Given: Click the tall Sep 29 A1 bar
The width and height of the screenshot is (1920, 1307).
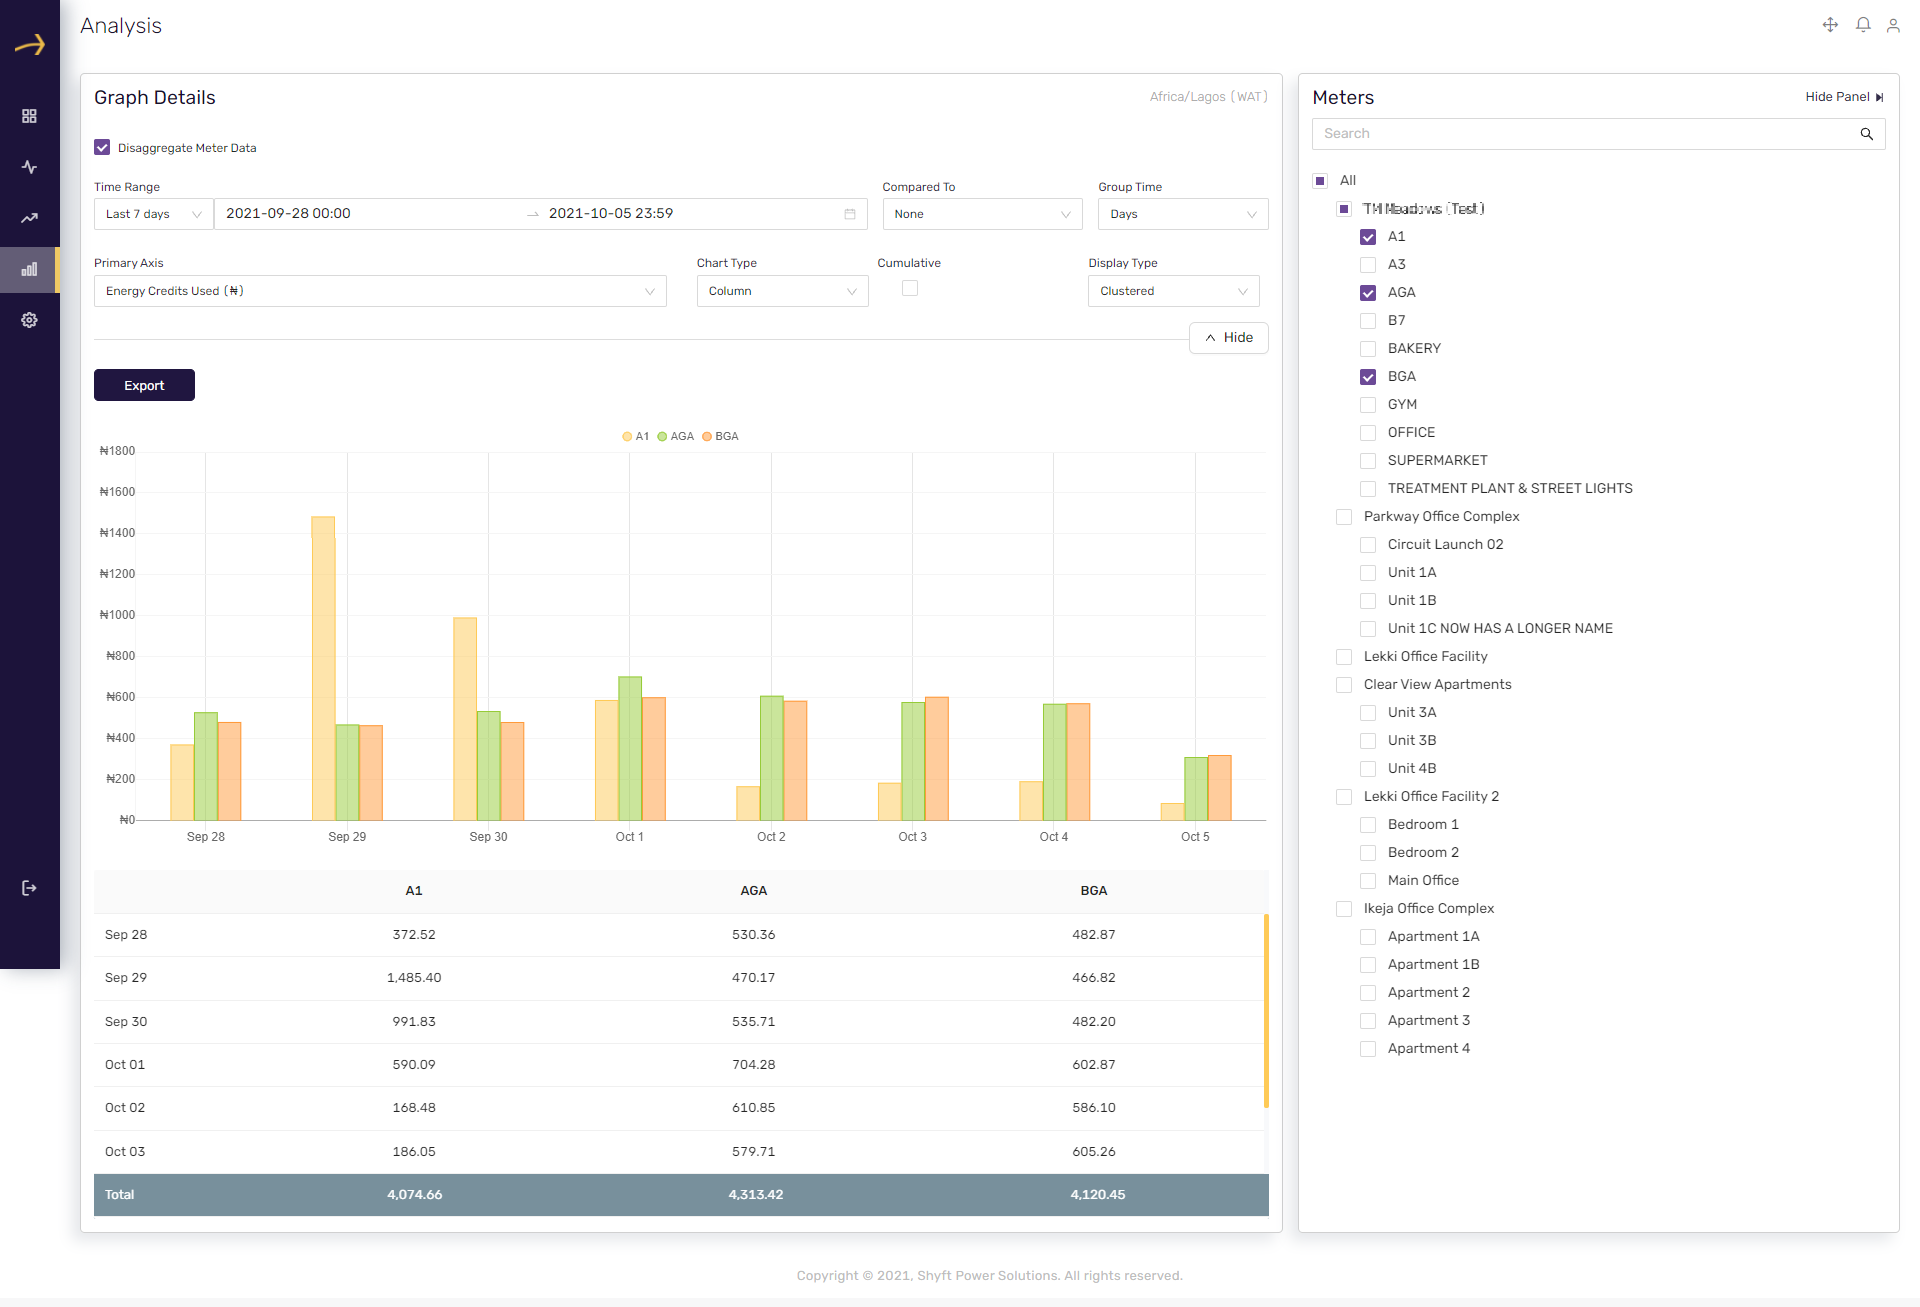Looking at the screenshot, I should (x=323, y=668).
